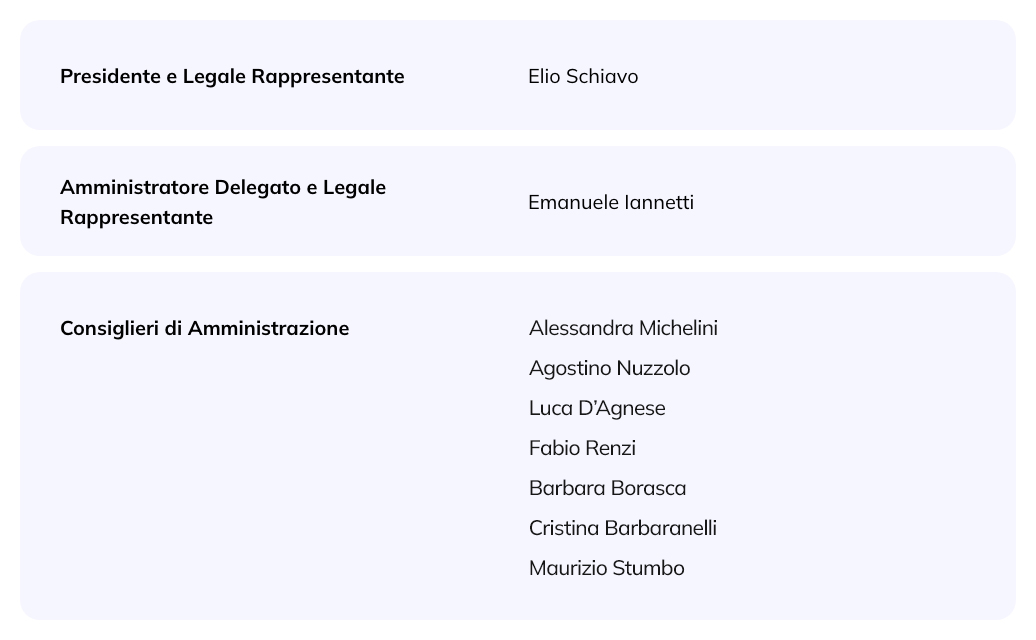Choose Barbara Borasca from the list

pos(607,489)
